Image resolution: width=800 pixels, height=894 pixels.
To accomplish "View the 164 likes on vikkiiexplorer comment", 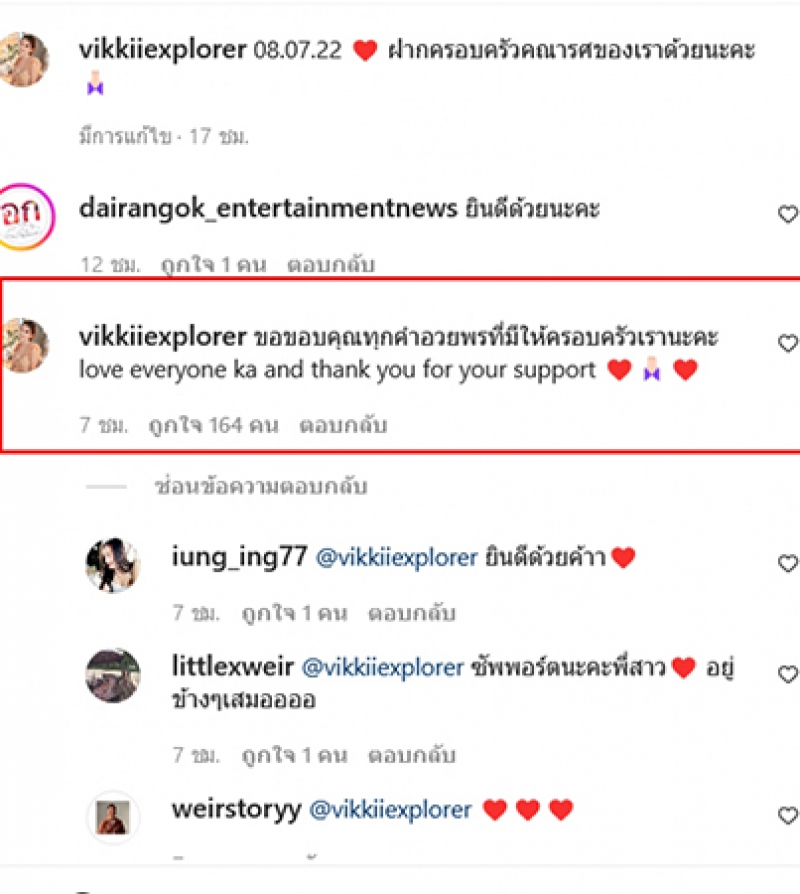I will tap(213, 425).
